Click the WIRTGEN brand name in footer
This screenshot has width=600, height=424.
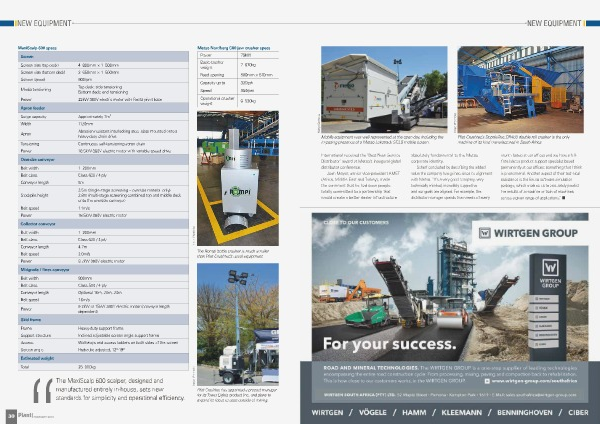(x=327, y=413)
